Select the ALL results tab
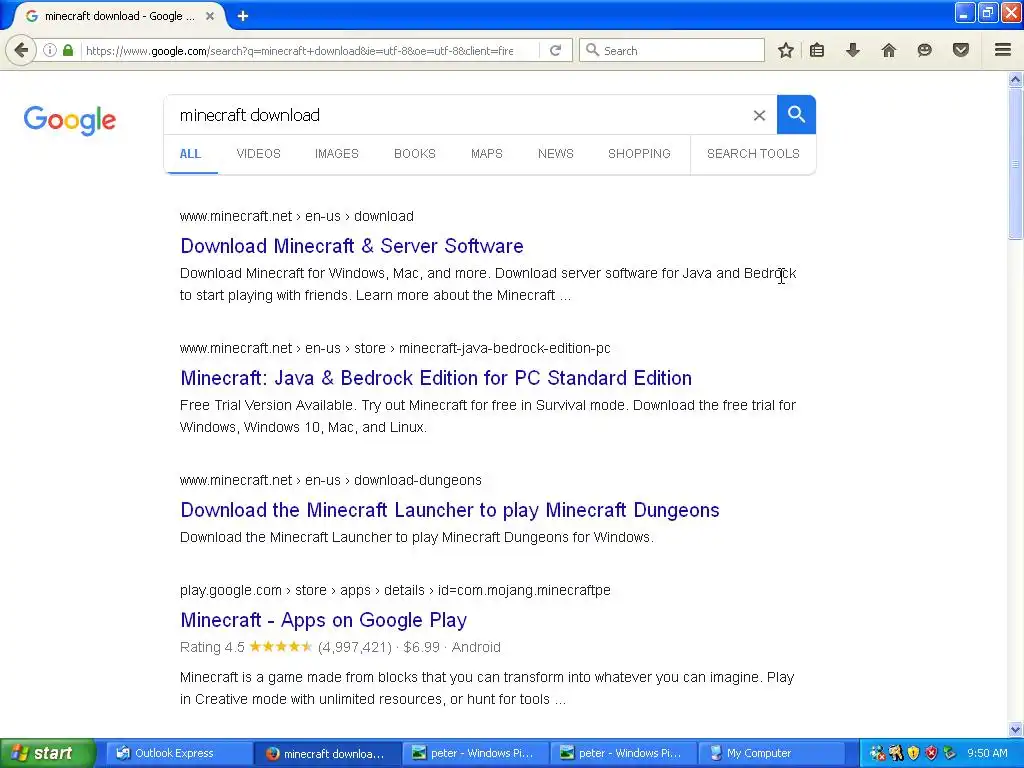1024x768 pixels. pyautogui.click(x=190, y=153)
